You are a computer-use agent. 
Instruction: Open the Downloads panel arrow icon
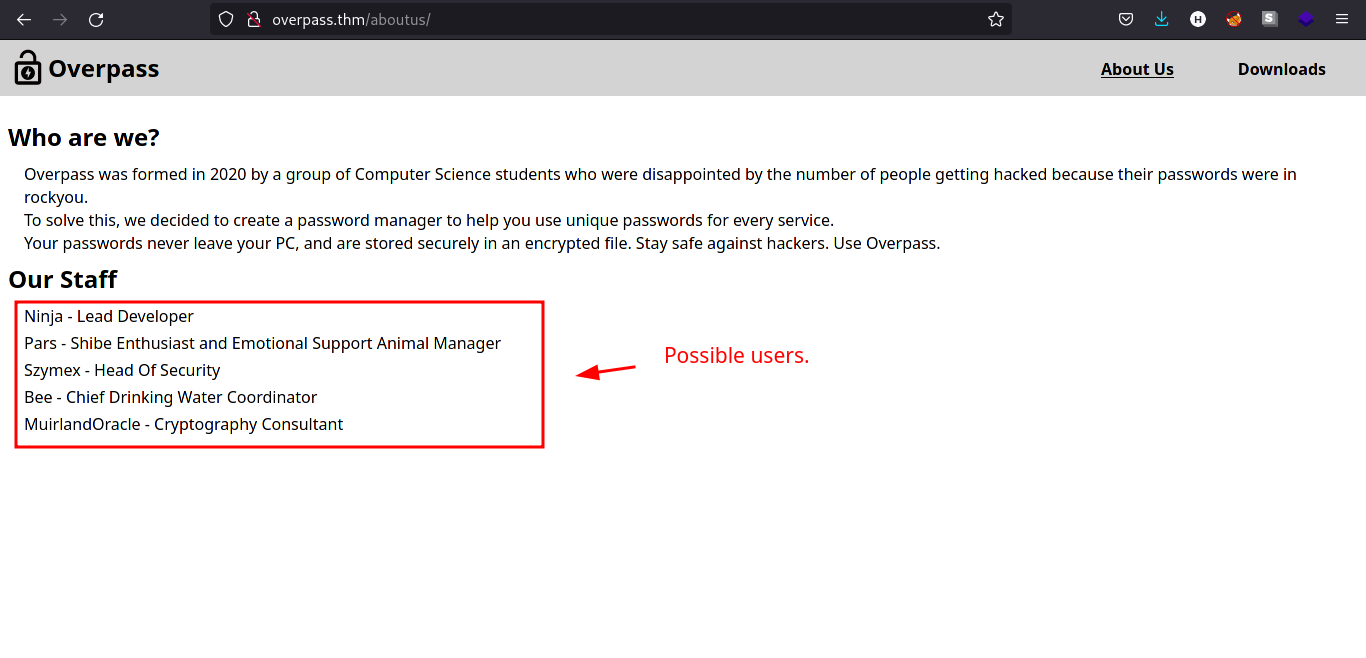(x=1162, y=19)
